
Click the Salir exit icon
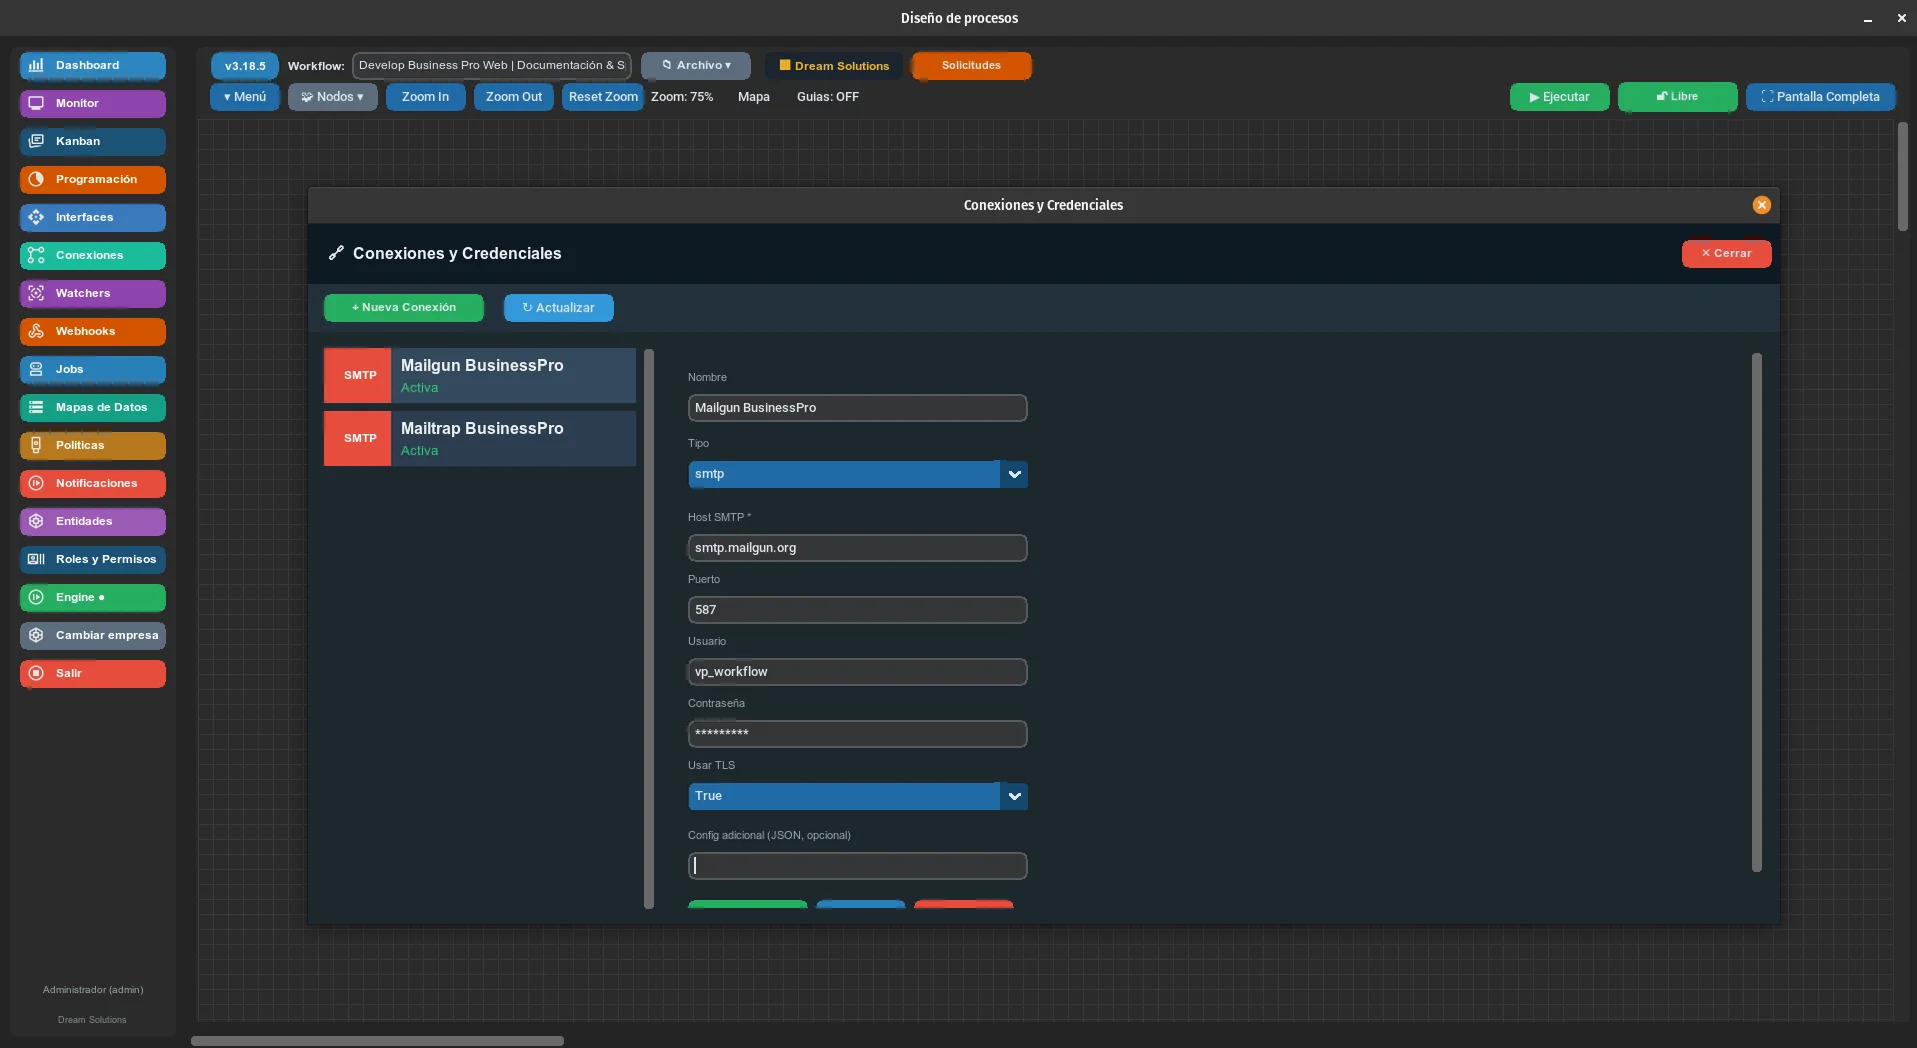36,673
